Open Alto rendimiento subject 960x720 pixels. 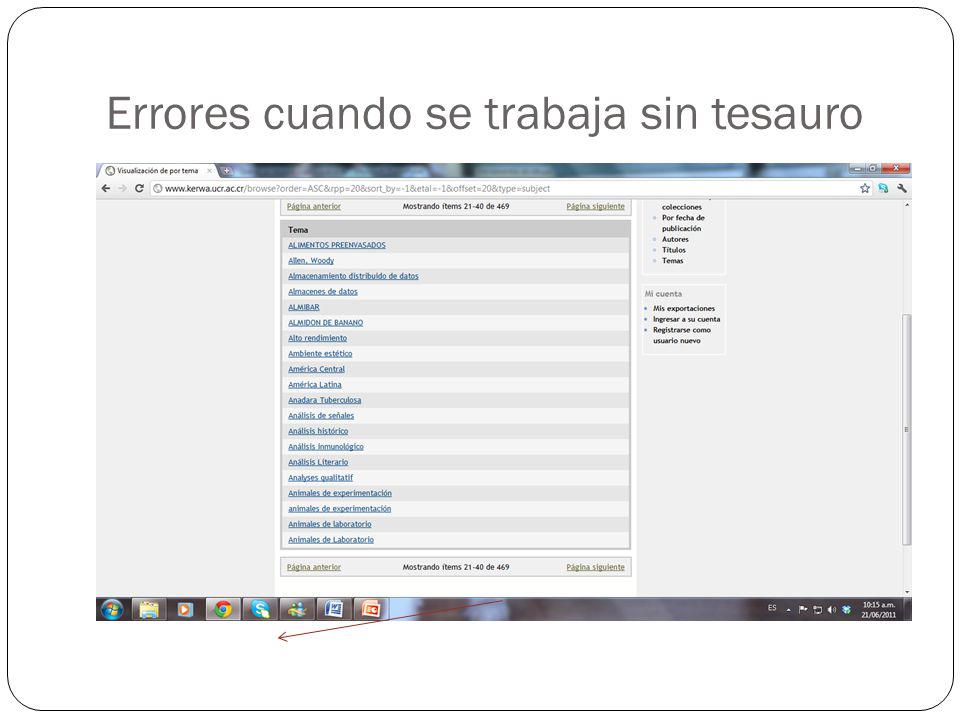click(317, 338)
